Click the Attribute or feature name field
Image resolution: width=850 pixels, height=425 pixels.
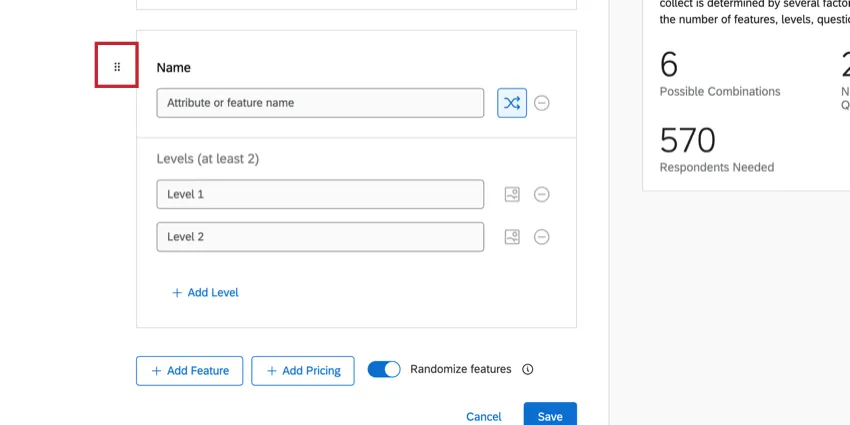click(x=320, y=103)
